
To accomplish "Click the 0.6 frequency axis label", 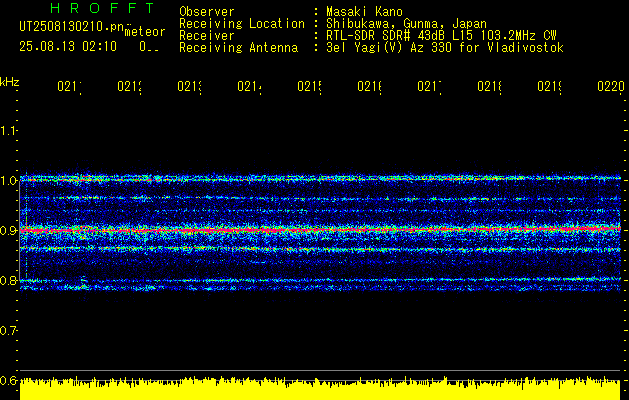I will pyautogui.click(x=8, y=380).
